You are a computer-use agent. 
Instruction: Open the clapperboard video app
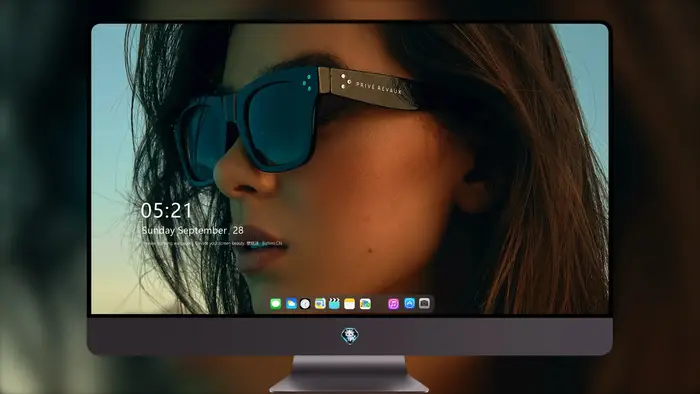[x=334, y=304]
